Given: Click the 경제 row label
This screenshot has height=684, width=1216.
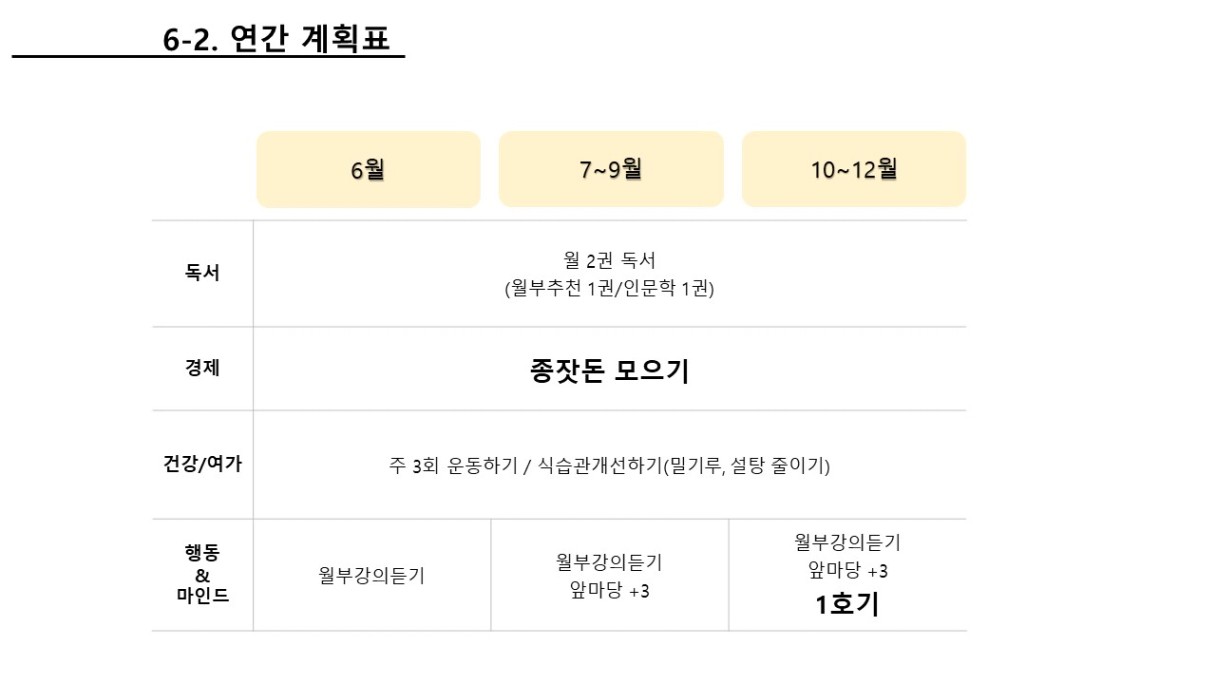Looking at the screenshot, I should (x=202, y=368).
